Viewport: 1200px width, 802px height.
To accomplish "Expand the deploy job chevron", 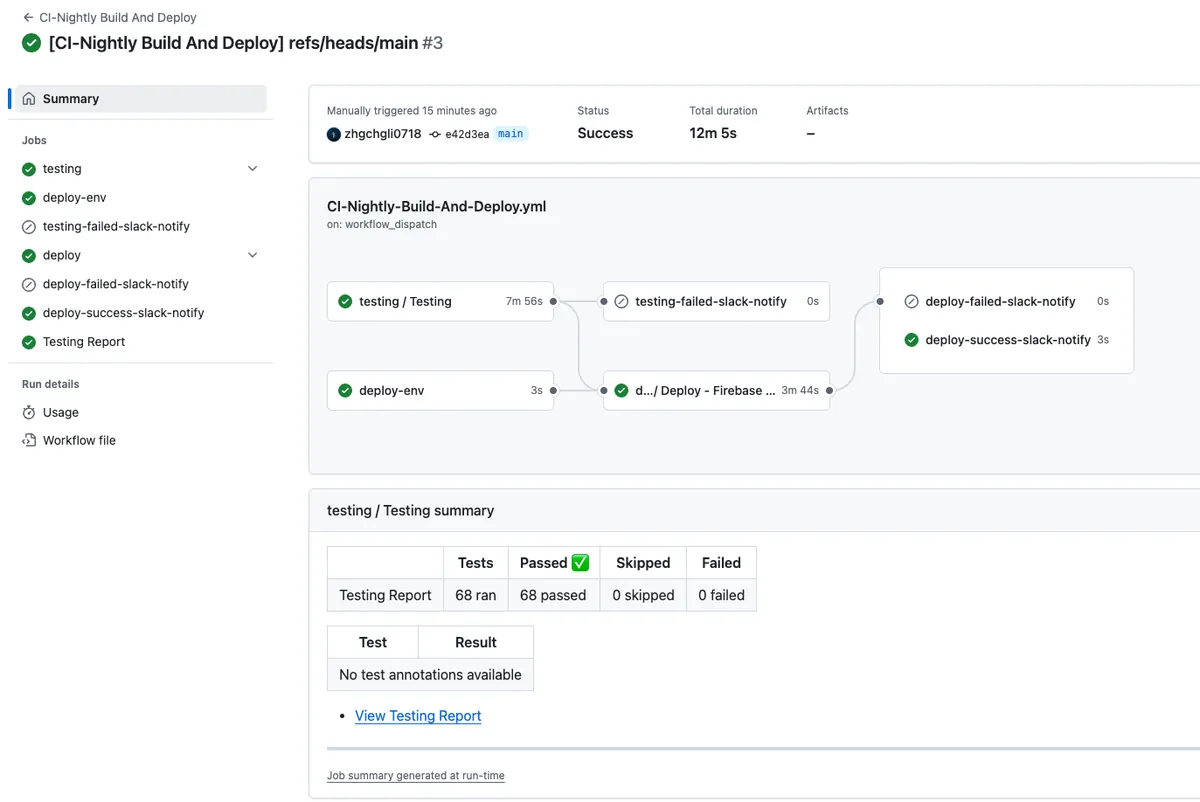I will click(x=252, y=255).
